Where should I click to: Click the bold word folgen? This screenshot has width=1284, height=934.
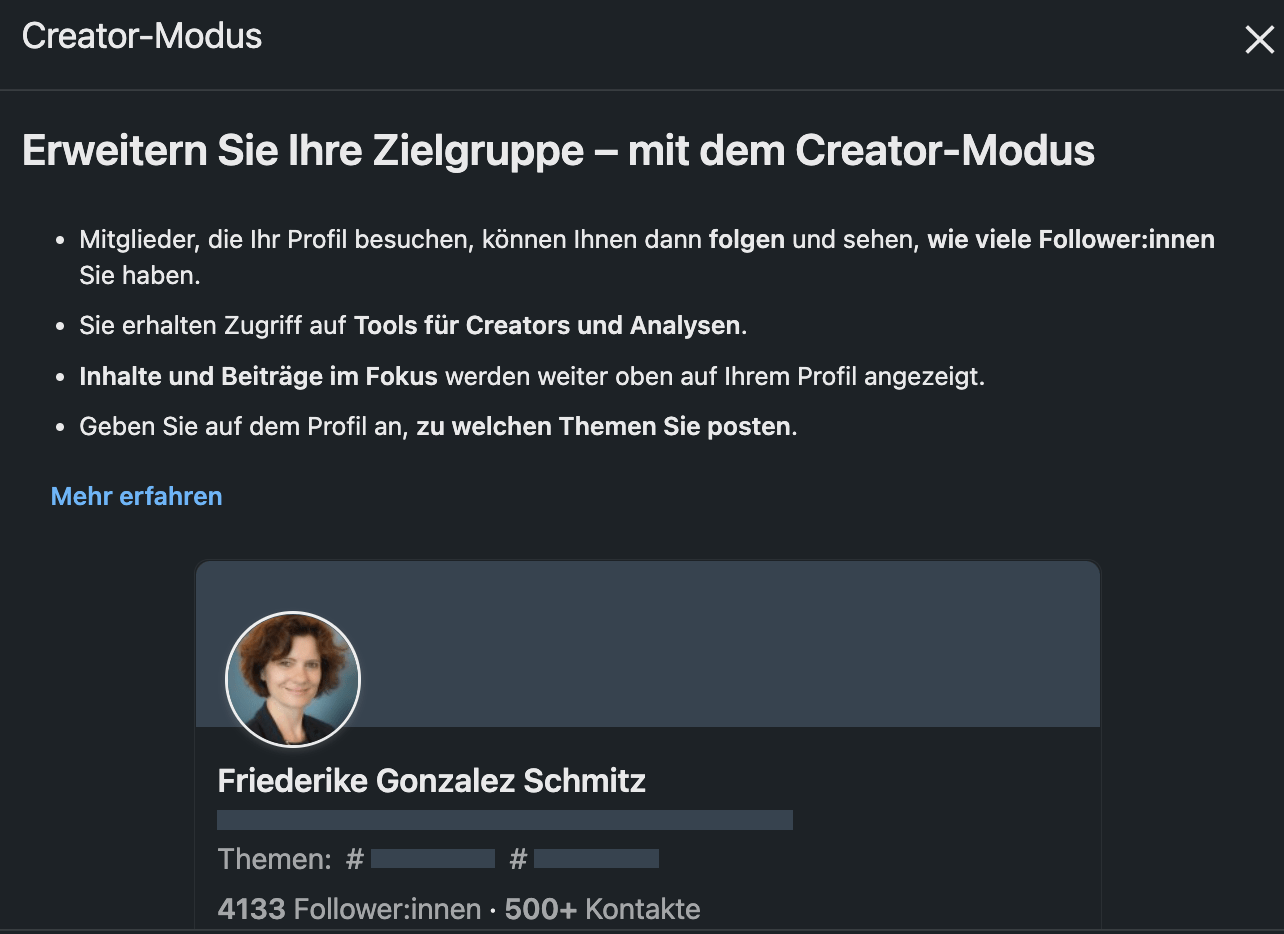pos(746,240)
